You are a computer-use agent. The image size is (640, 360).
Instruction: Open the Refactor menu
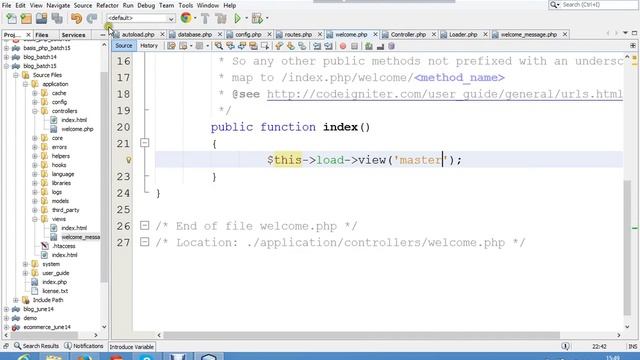tap(107, 5)
